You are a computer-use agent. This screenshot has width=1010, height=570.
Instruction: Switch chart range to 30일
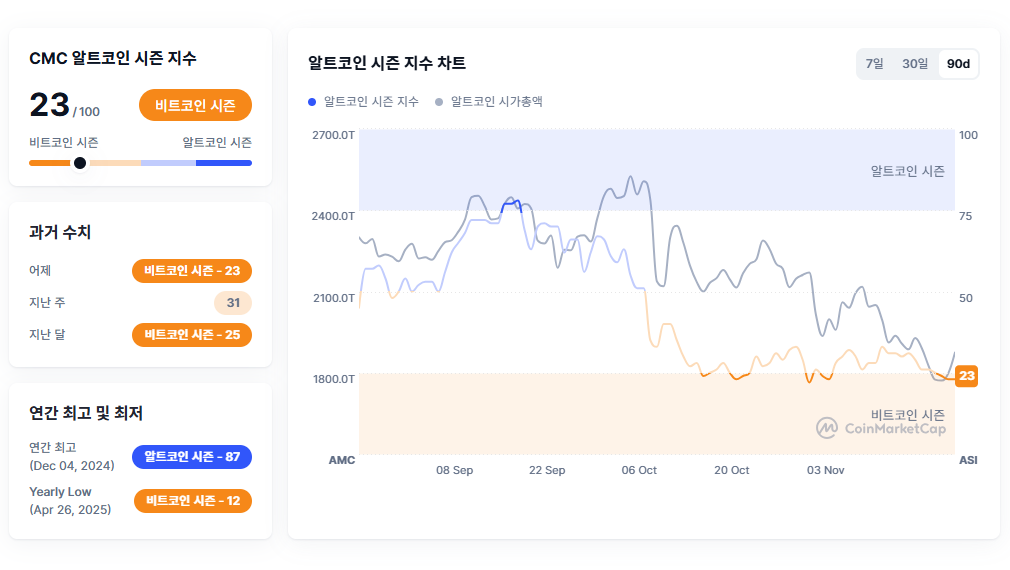point(915,64)
